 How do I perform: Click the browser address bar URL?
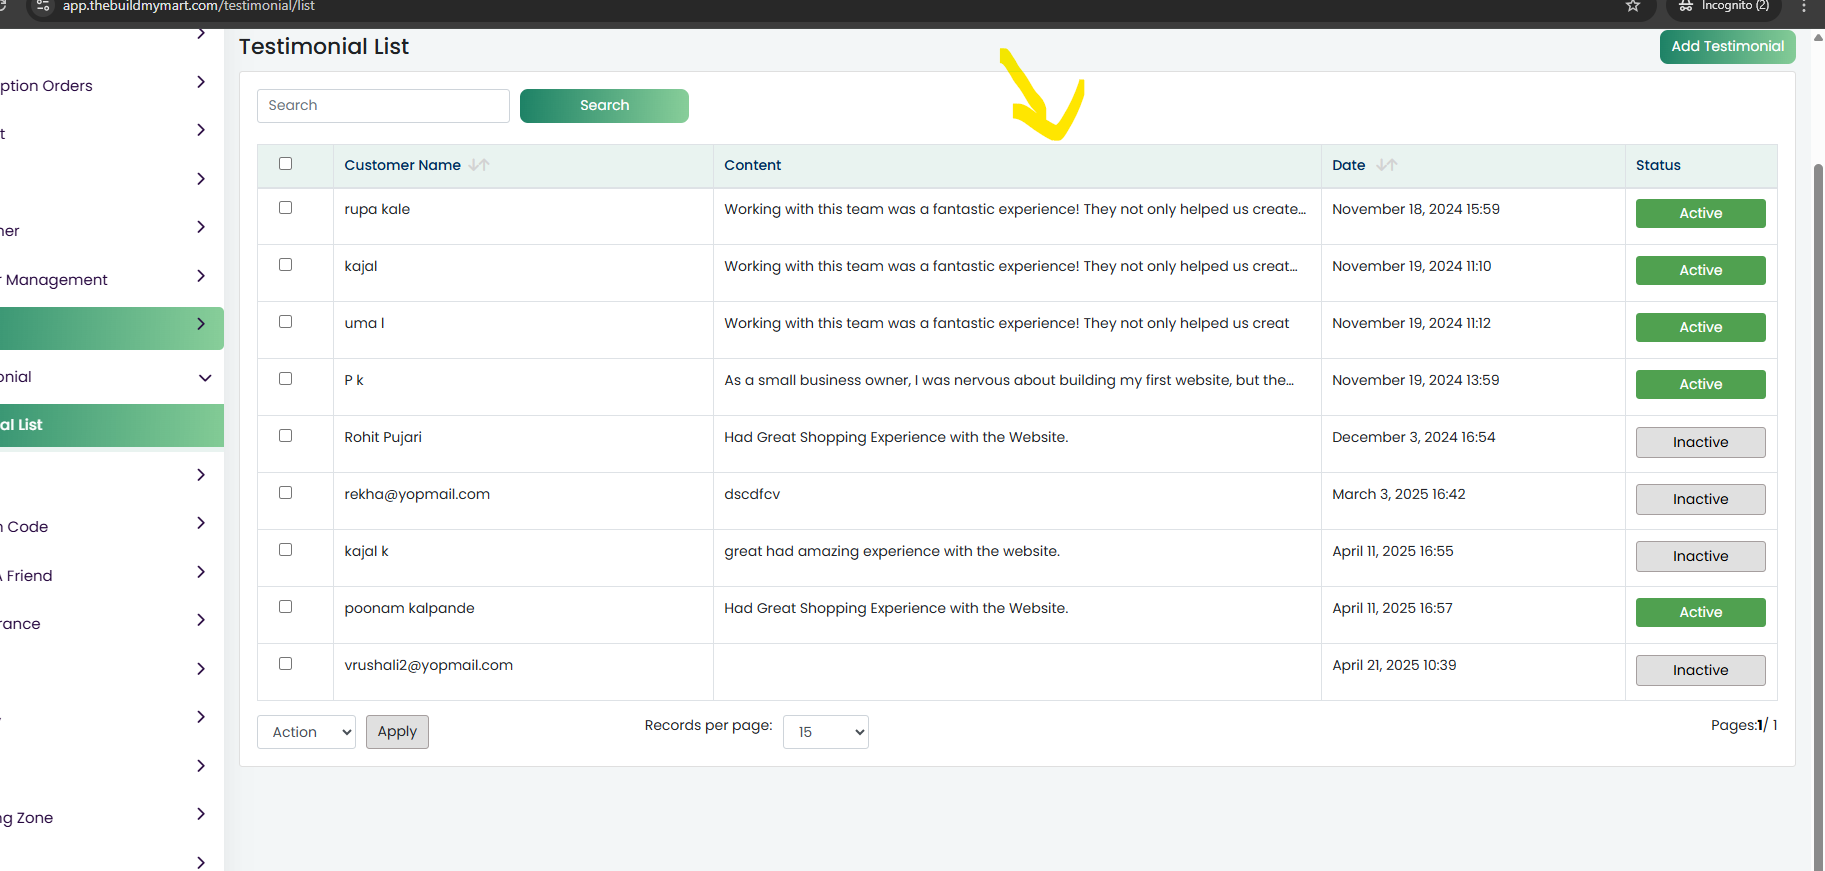189,6
